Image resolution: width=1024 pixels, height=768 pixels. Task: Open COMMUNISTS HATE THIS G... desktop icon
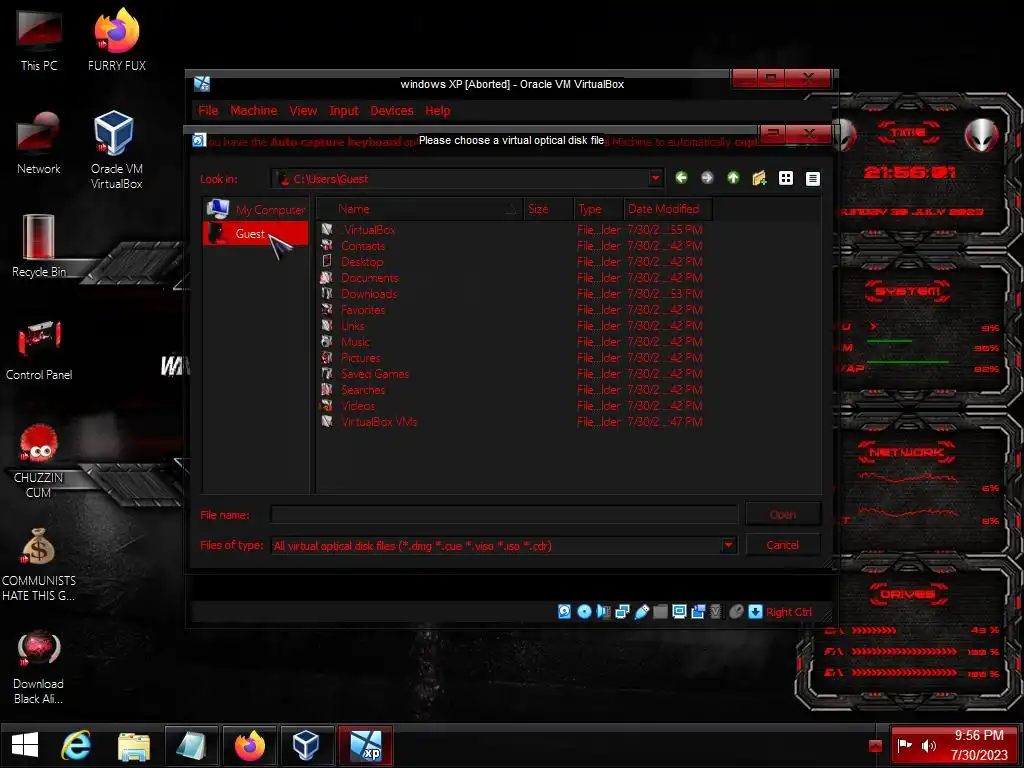click(39, 564)
